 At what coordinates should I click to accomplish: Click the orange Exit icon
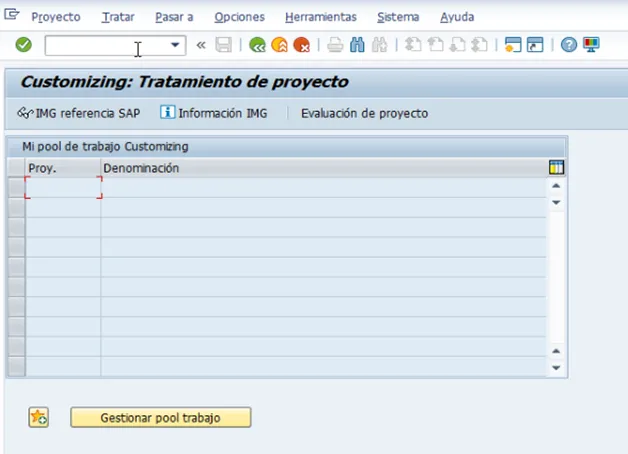pos(280,44)
